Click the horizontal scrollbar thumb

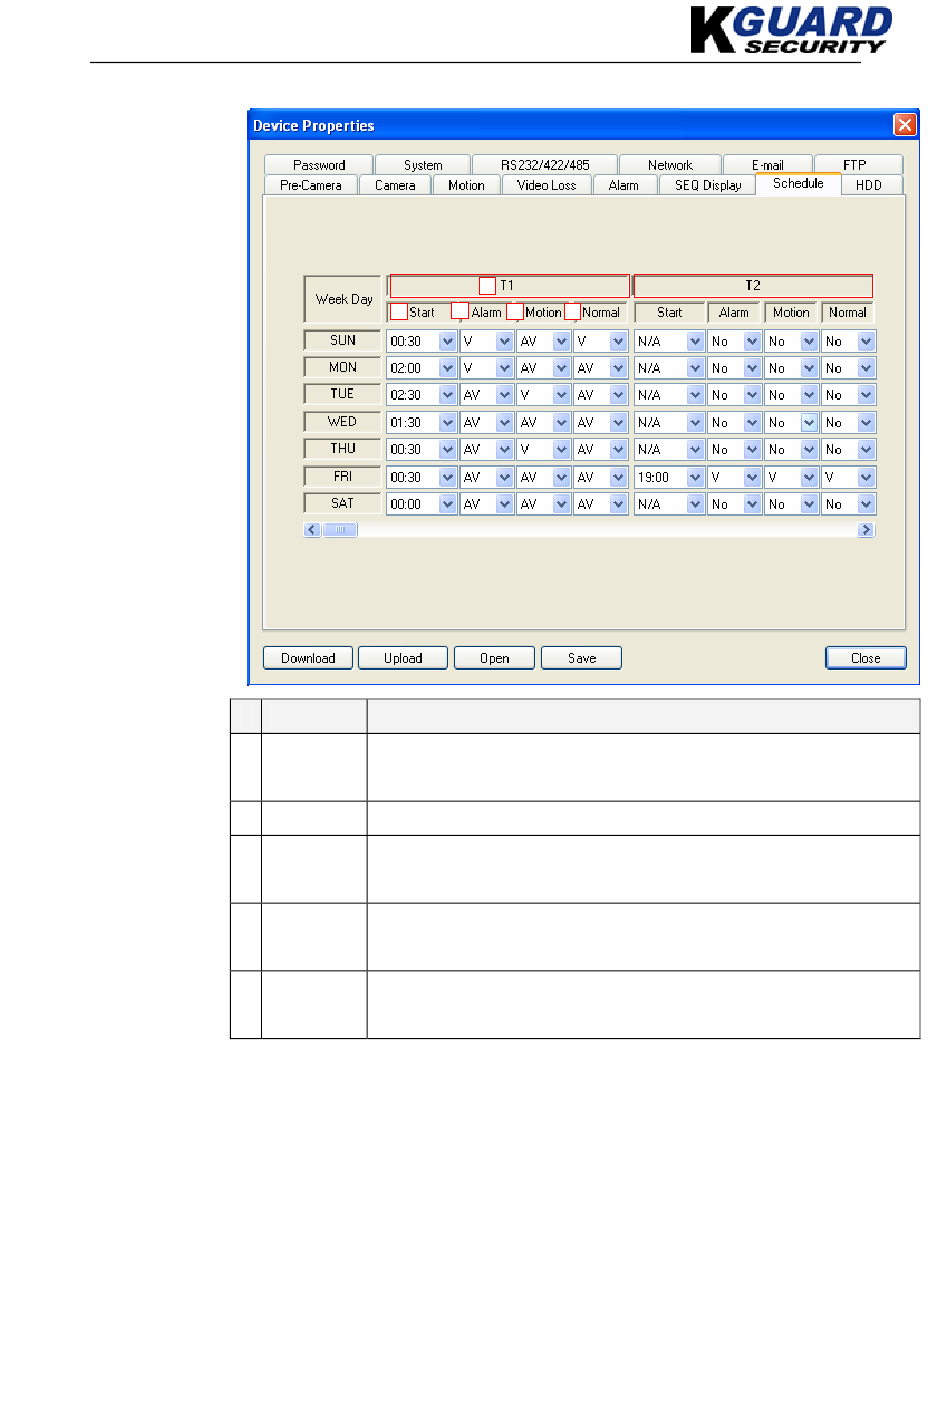pos(340,530)
